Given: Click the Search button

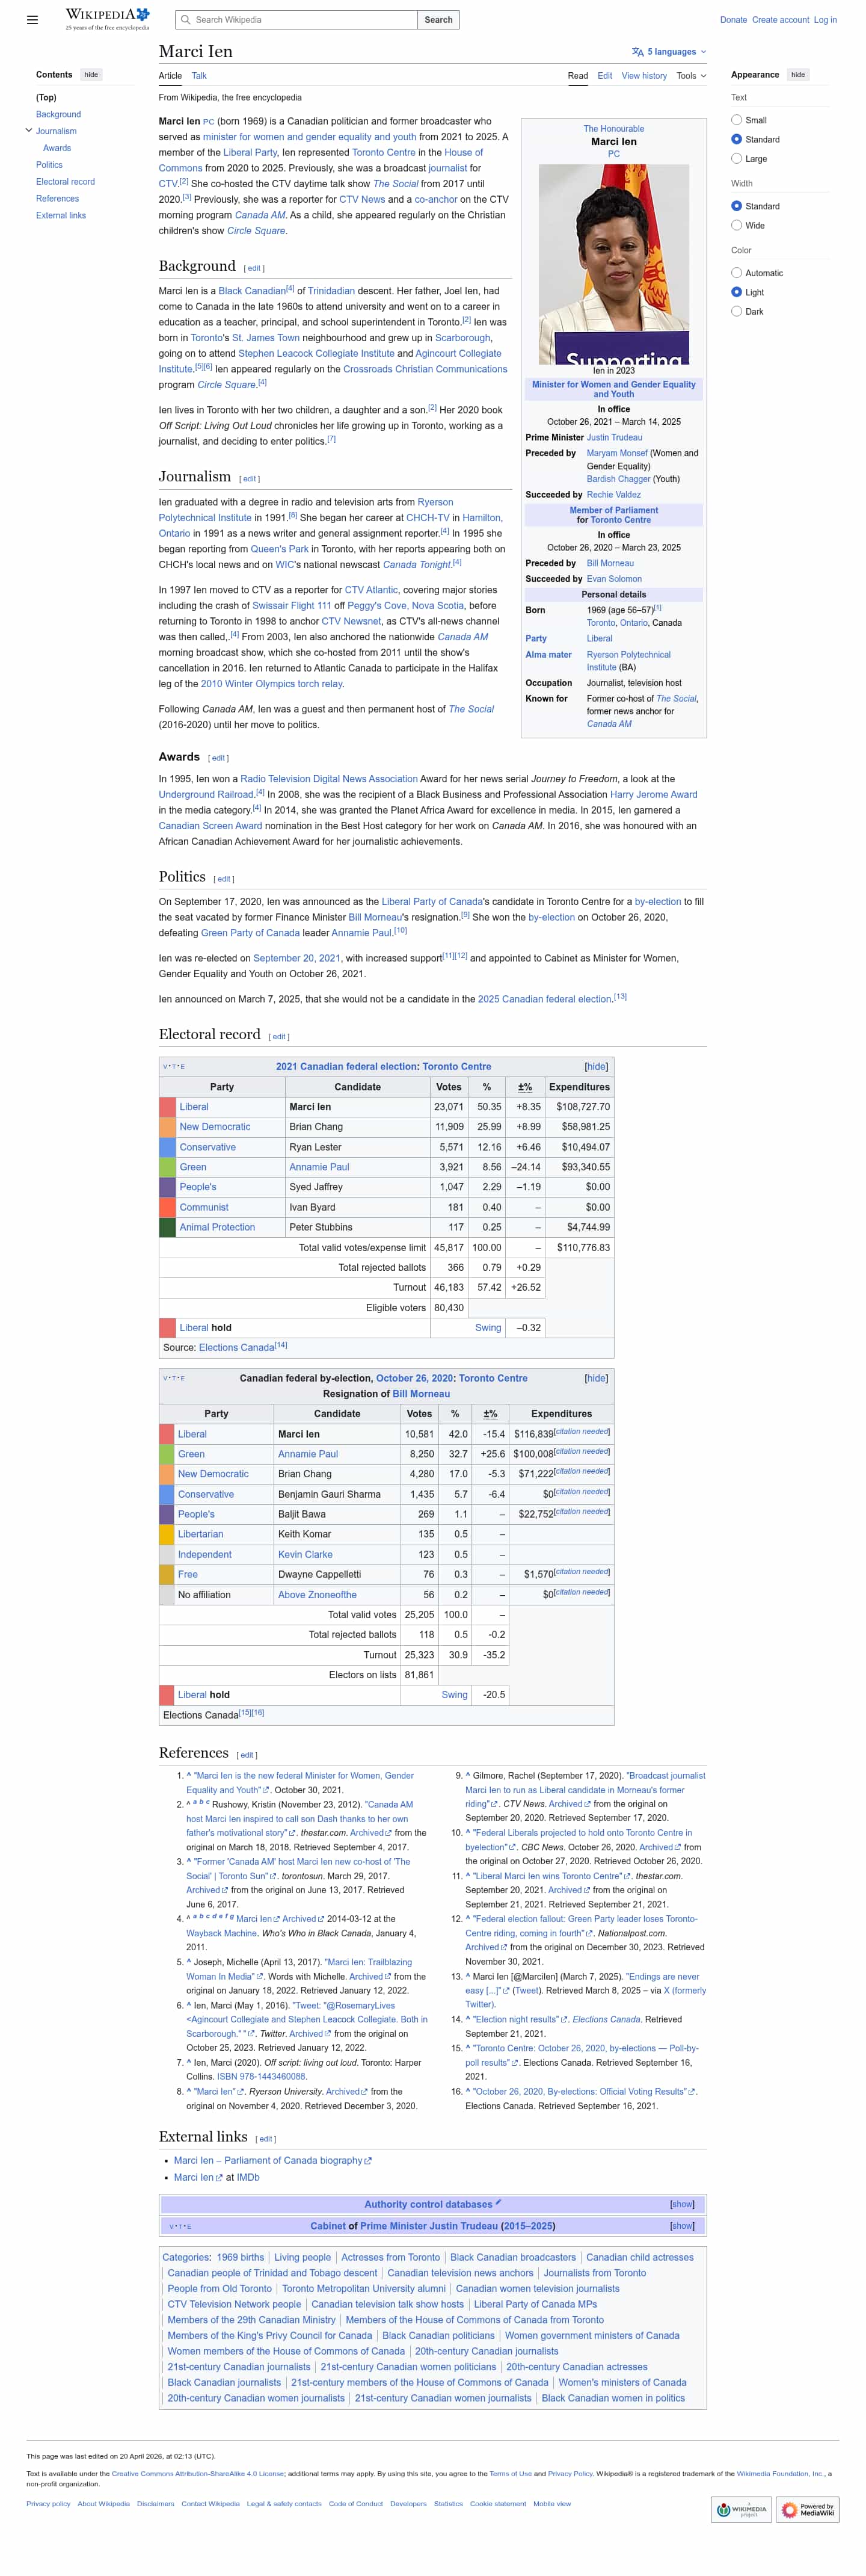Looking at the screenshot, I should [438, 20].
